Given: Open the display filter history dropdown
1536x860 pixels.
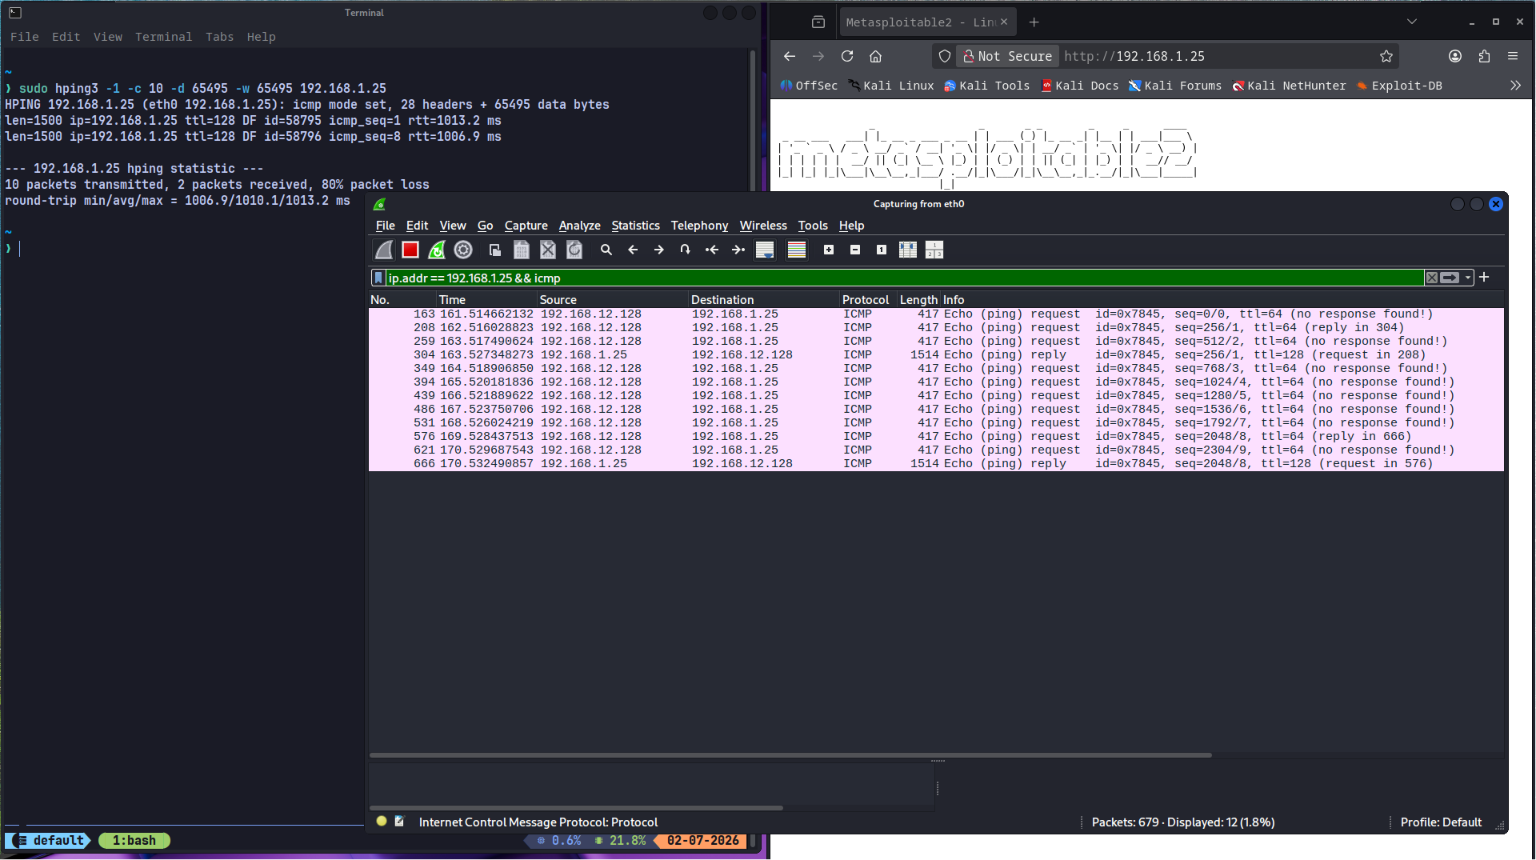Looking at the screenshot, I should (1468, 278).
